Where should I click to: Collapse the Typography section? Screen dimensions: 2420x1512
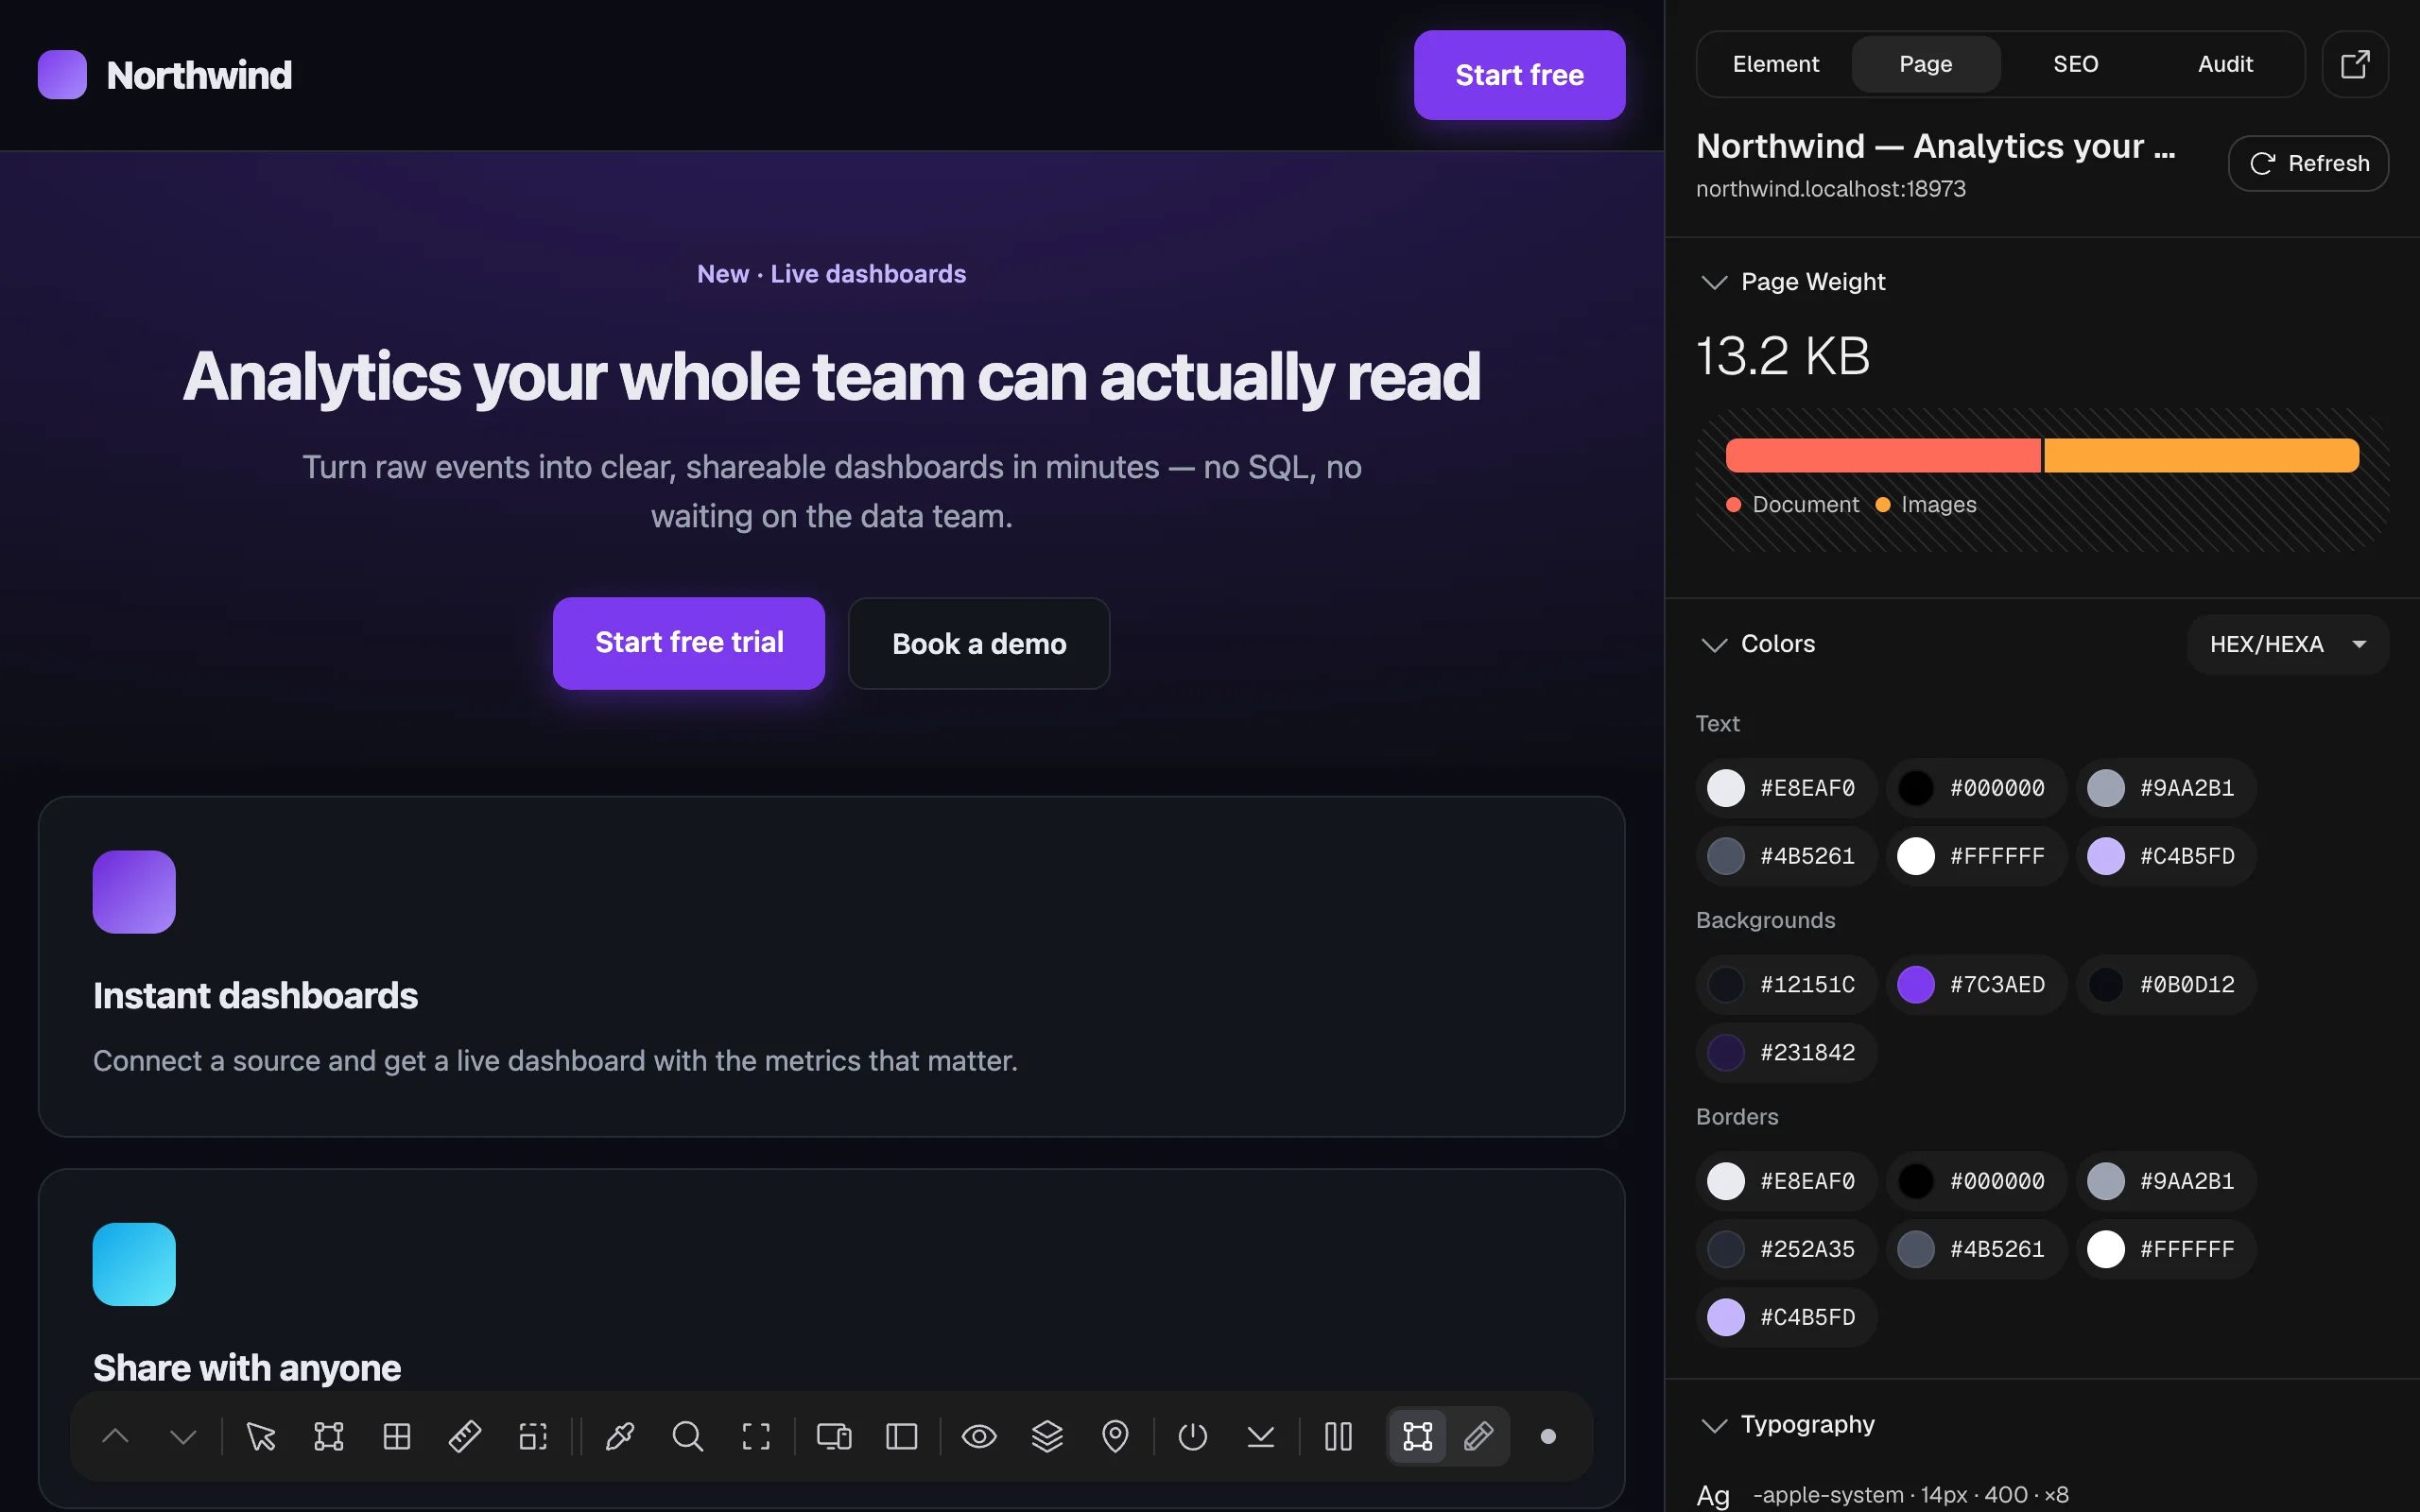point(1714,1424)
